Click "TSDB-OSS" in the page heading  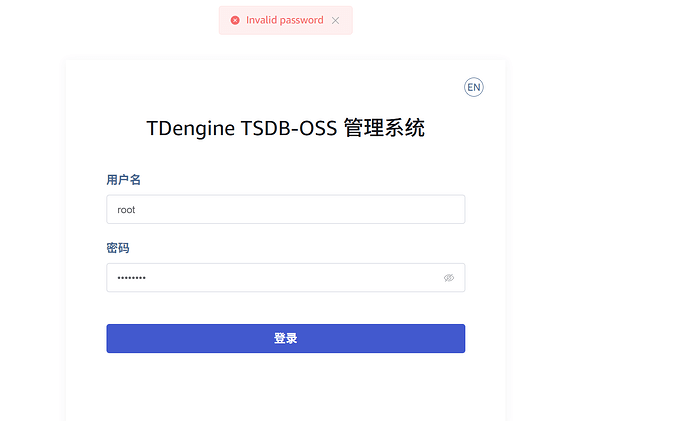(x=289, y=129)
